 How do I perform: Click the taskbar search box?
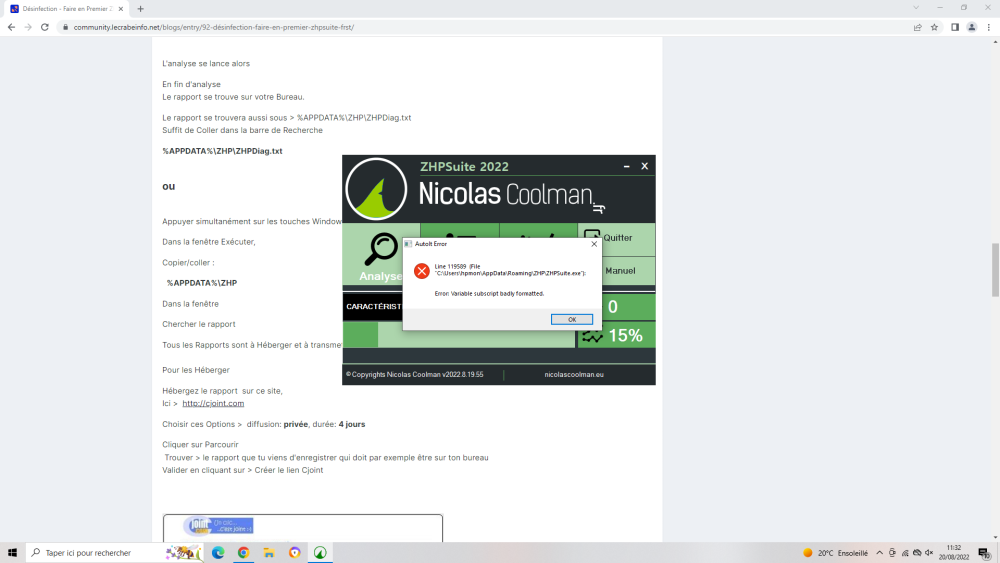coord(115,553)
